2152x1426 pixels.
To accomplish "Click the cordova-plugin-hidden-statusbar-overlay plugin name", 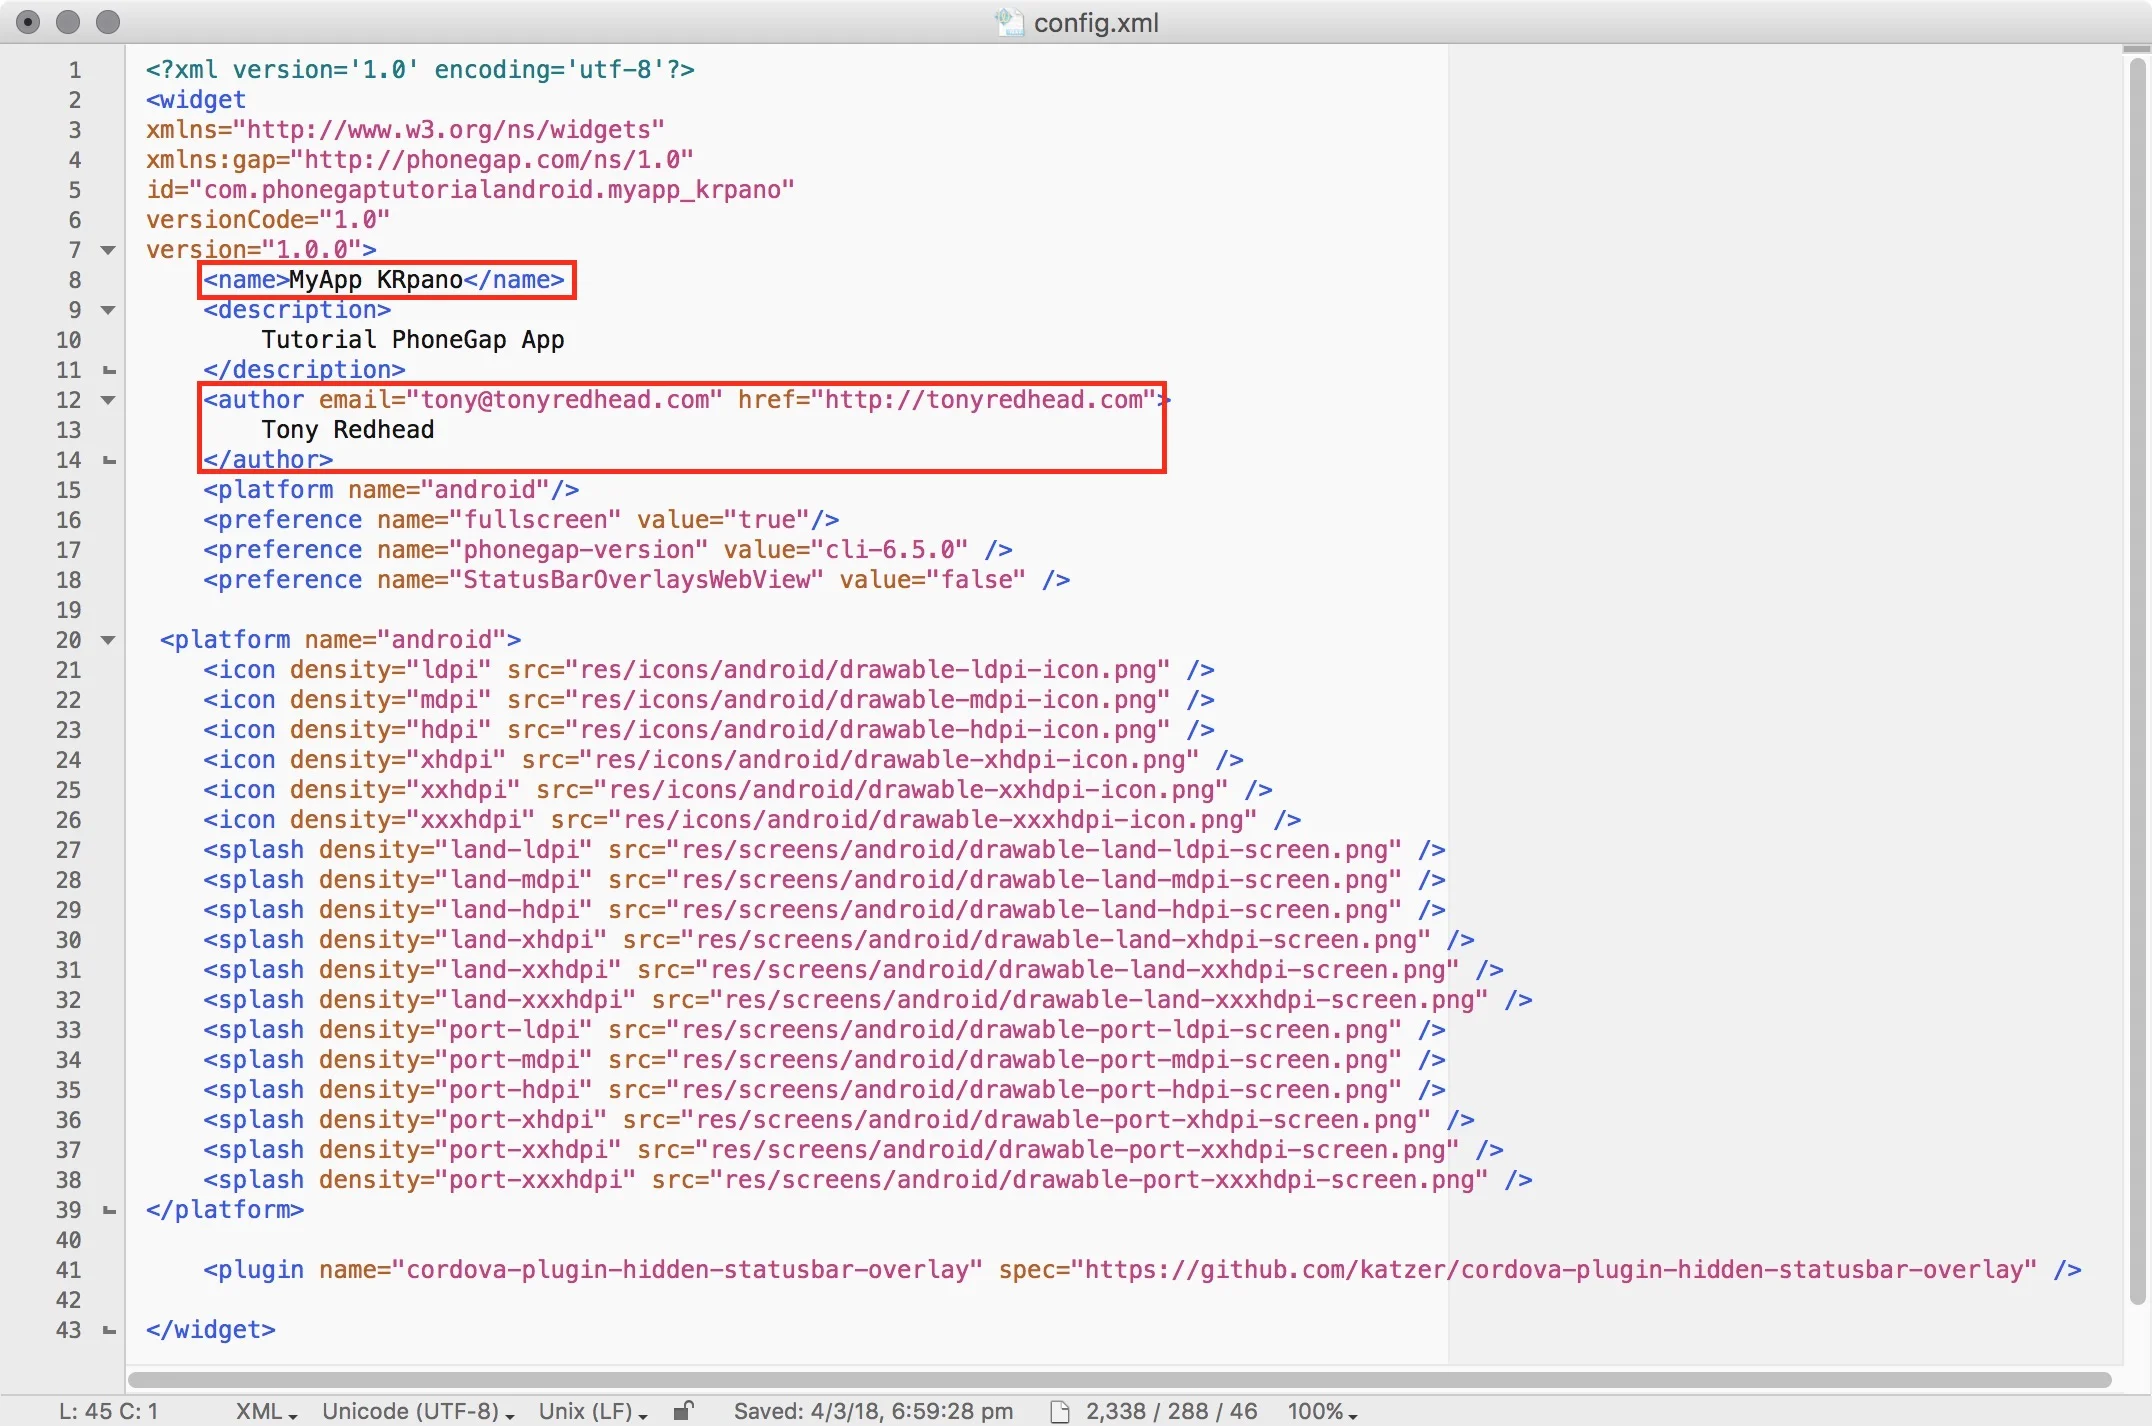I will [x=687, y=1270].
